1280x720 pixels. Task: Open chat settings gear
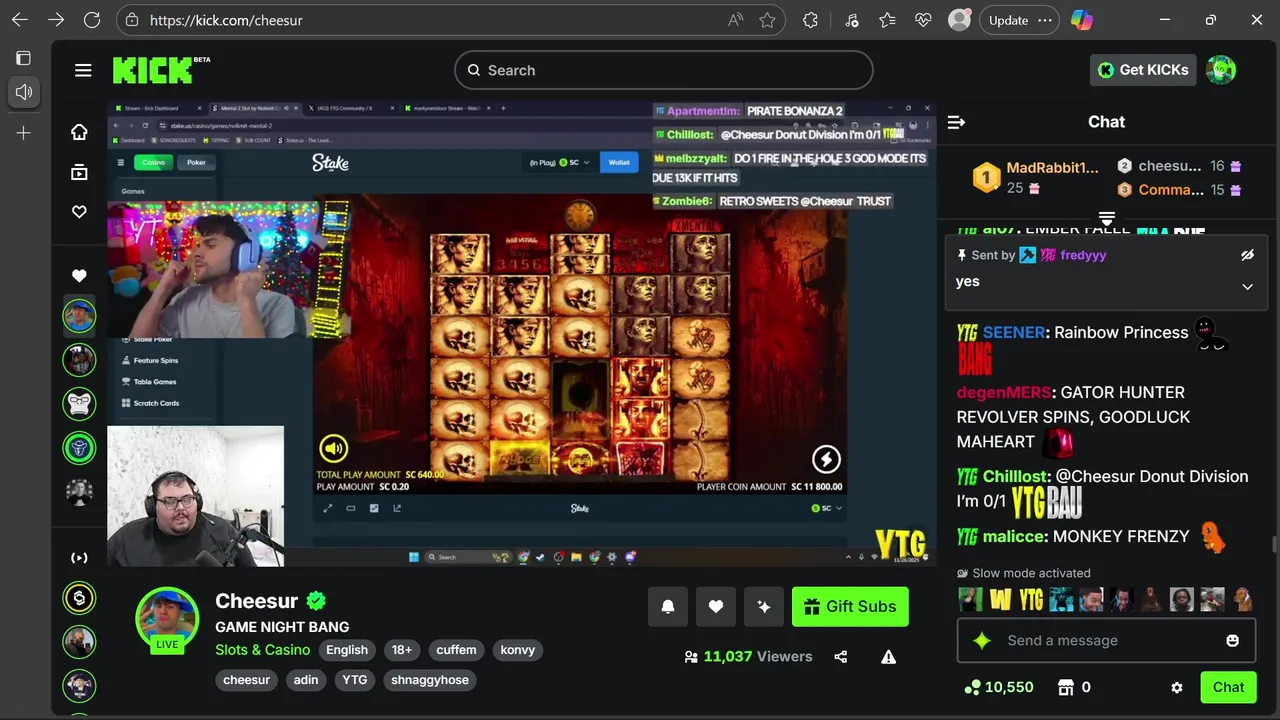click(1177, 688)
